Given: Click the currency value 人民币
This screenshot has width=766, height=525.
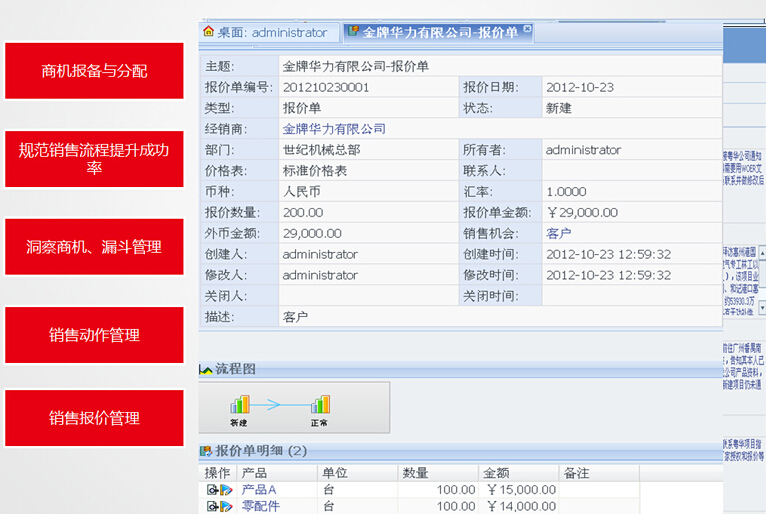Looking at the screenshot, I should [302, 191].
